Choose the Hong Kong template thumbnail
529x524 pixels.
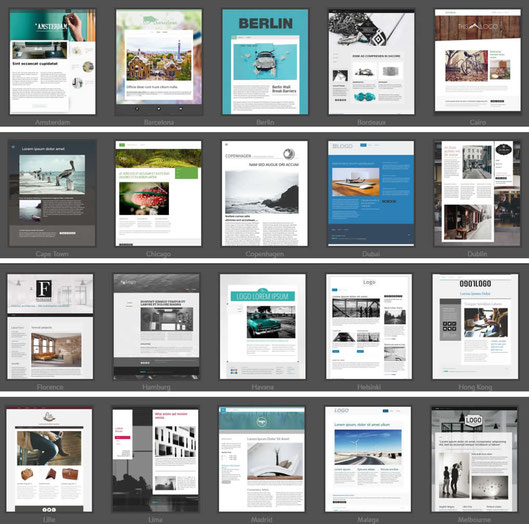(x=475, y=326)
